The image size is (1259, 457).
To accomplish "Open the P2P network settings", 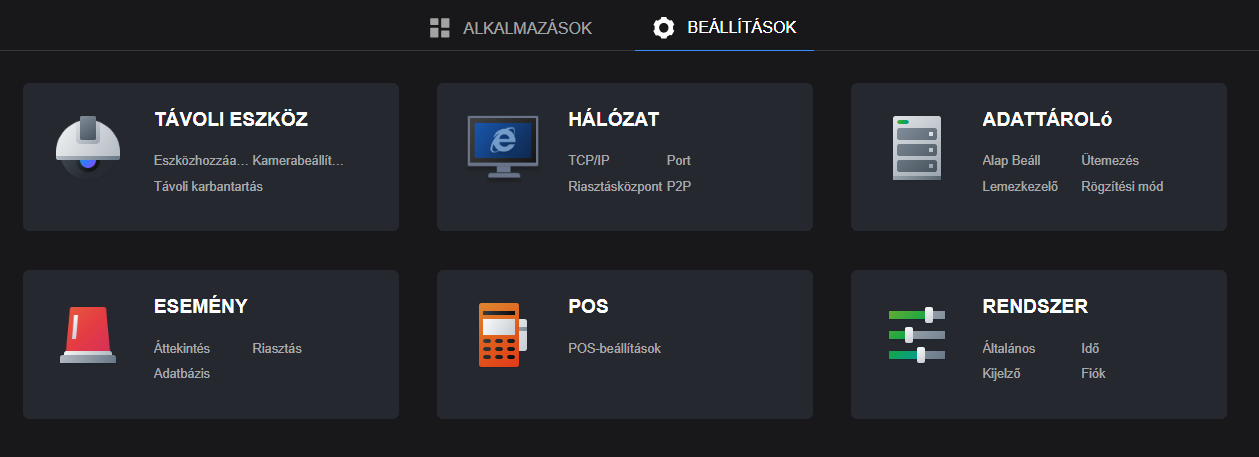I will pos(679,186).
